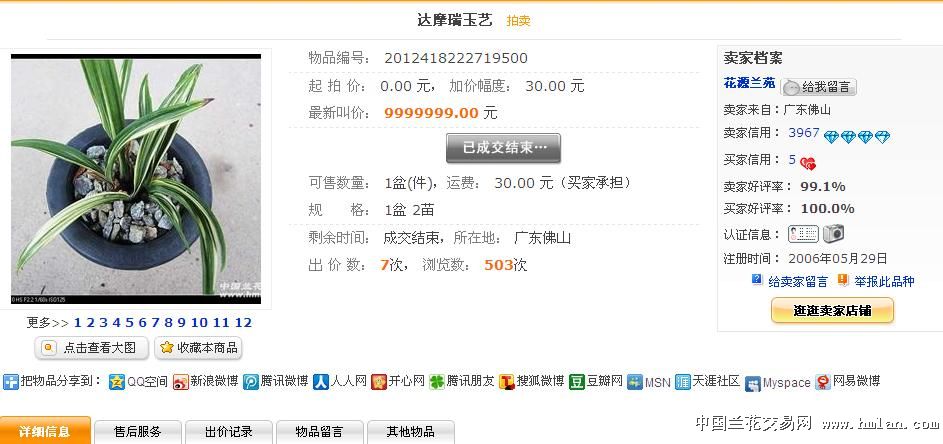This screenshot has width=943, height=444.
Task: Open image number 7
Action: [155, 322]
